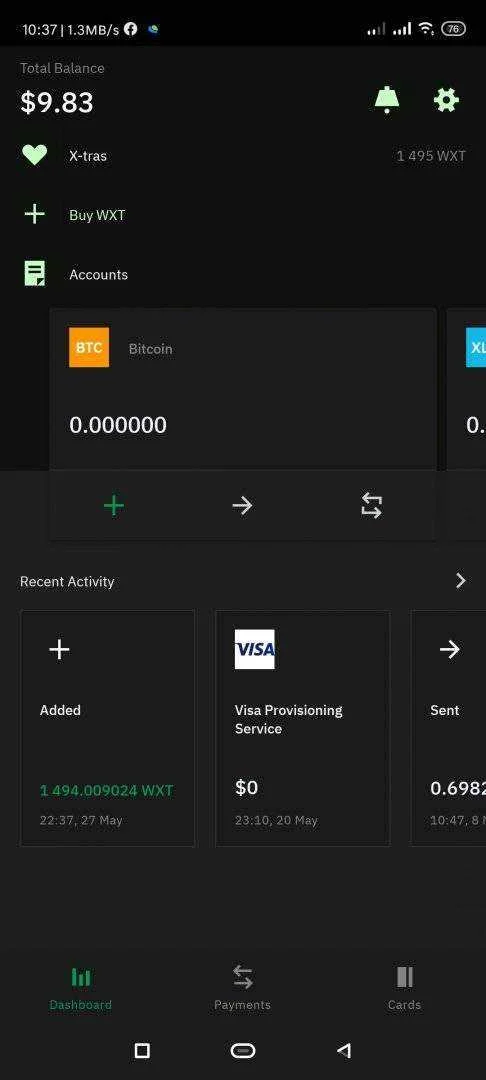The width and height of the screenshot is (486, 1080).
Task: Tap the VISA logo in Recent Activity
Action: click(255, 649)
